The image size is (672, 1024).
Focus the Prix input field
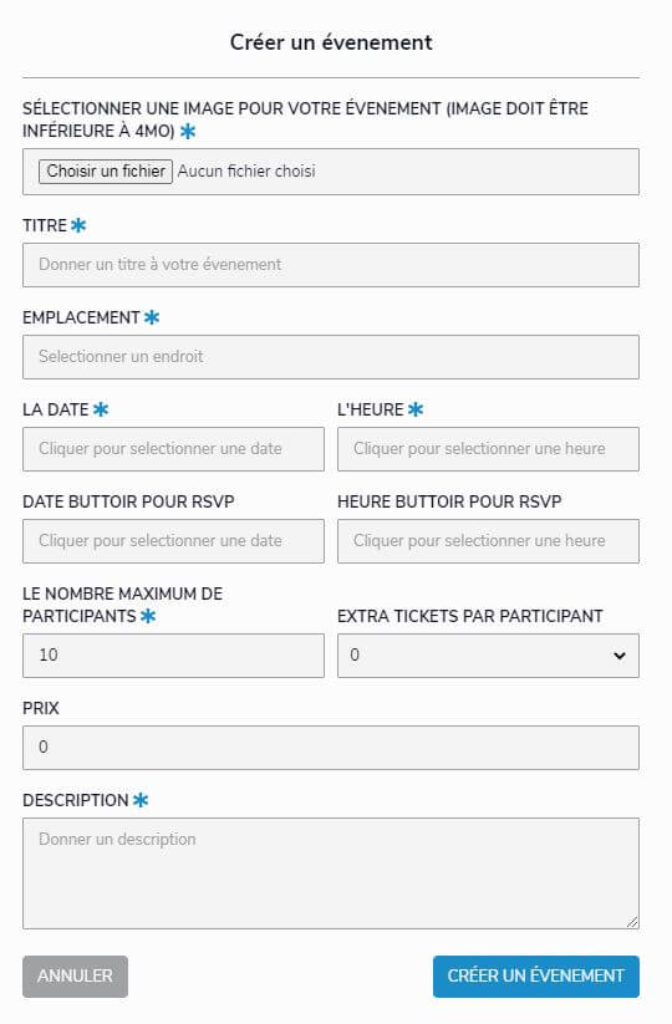[x=330, y=748]
